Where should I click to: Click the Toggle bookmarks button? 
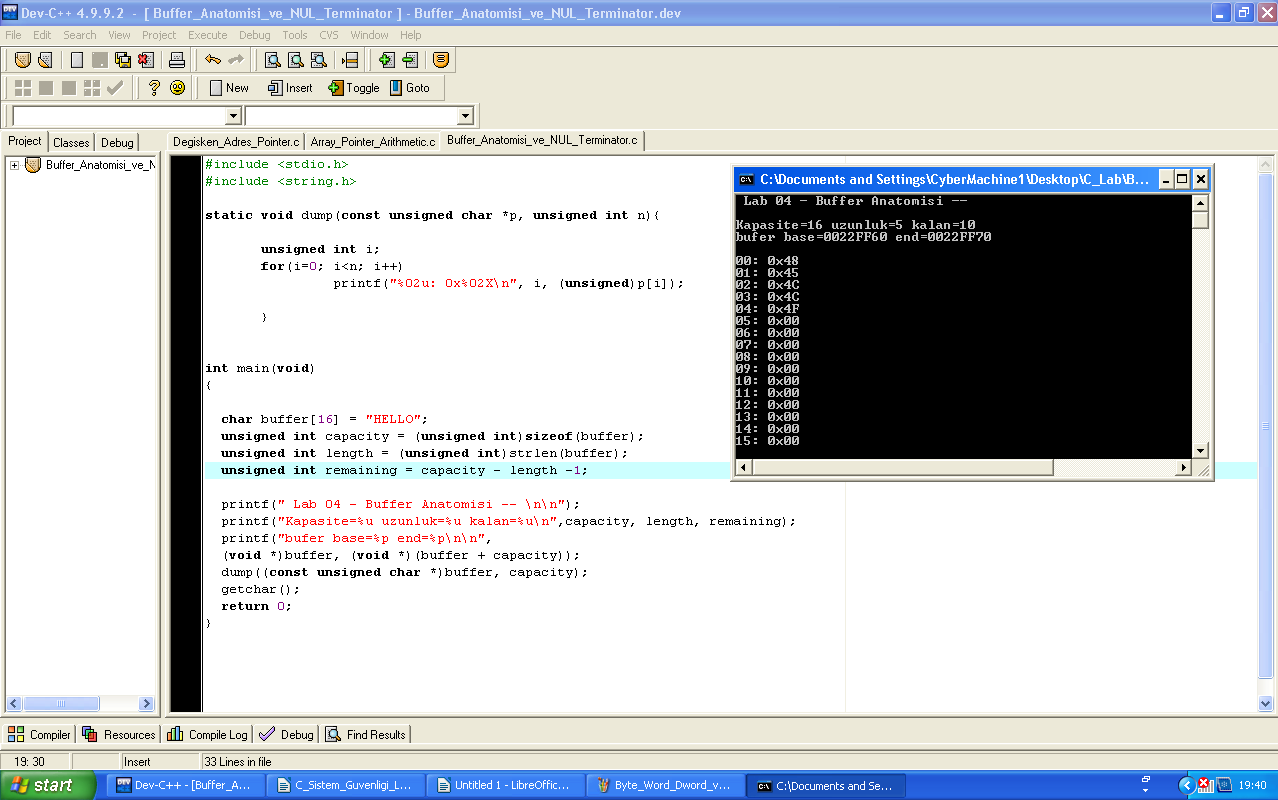(x=354, y=88)
